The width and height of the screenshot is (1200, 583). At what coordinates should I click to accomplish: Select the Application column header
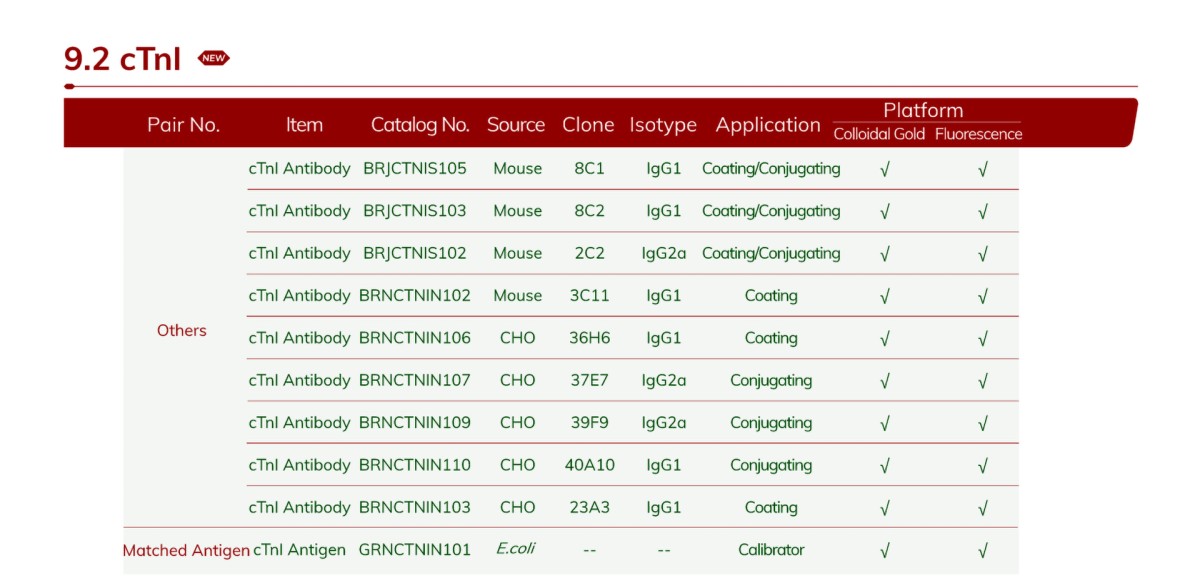coord(768,125)
